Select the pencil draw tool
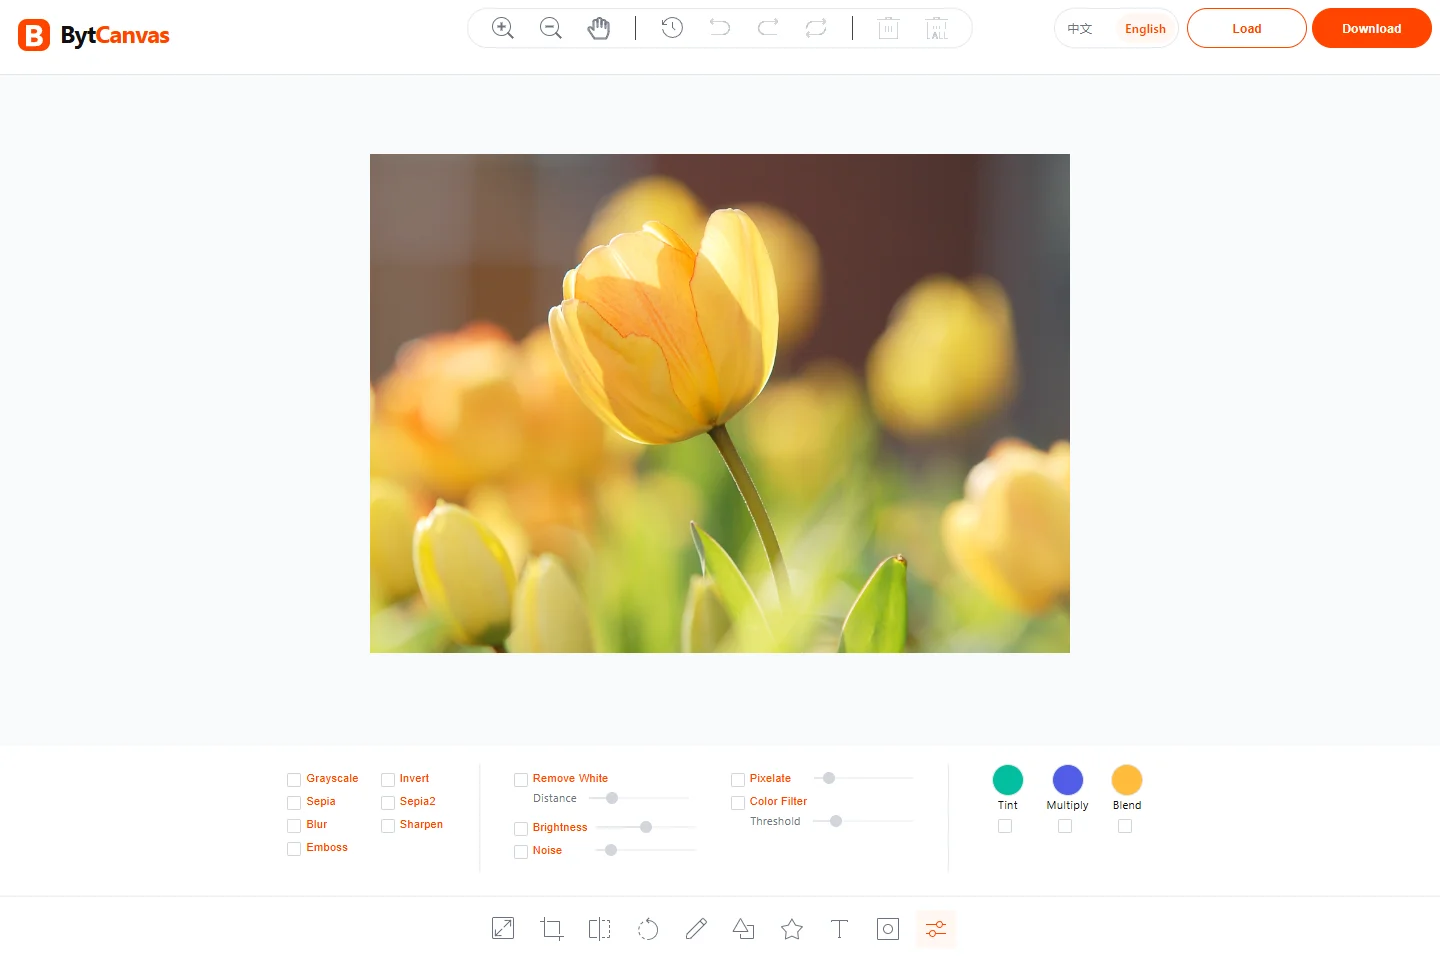Viewport: 1440px width, 960px height. 696,929
